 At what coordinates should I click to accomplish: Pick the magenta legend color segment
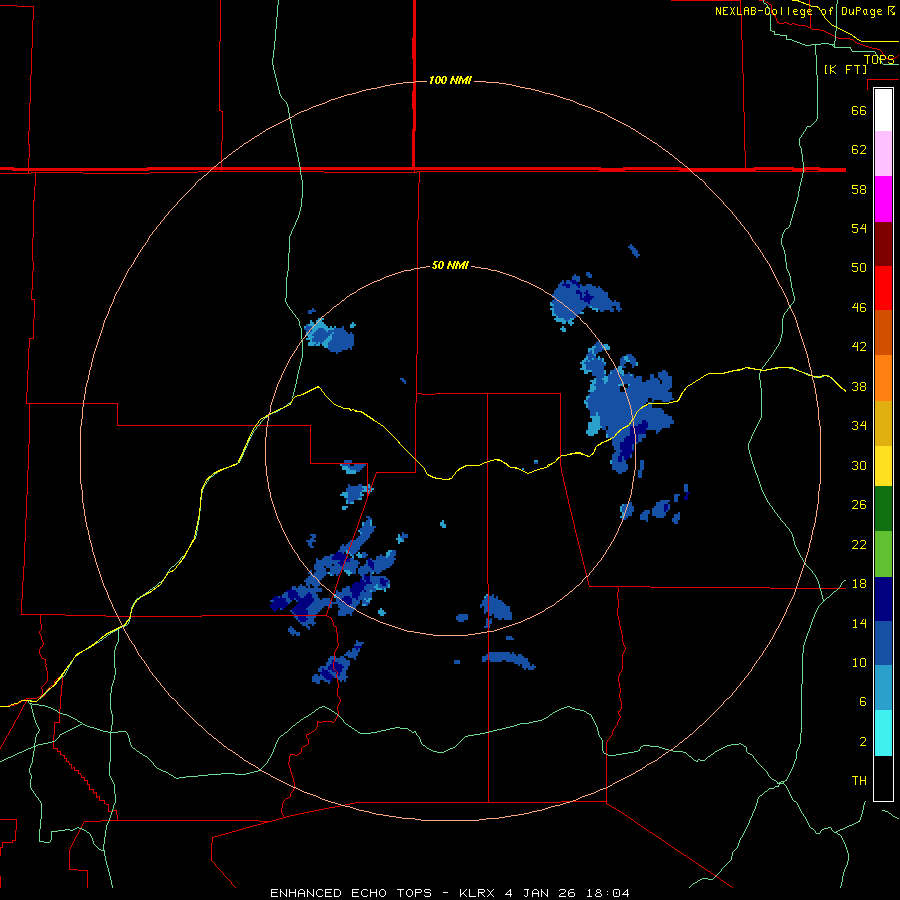click(883, 199)
